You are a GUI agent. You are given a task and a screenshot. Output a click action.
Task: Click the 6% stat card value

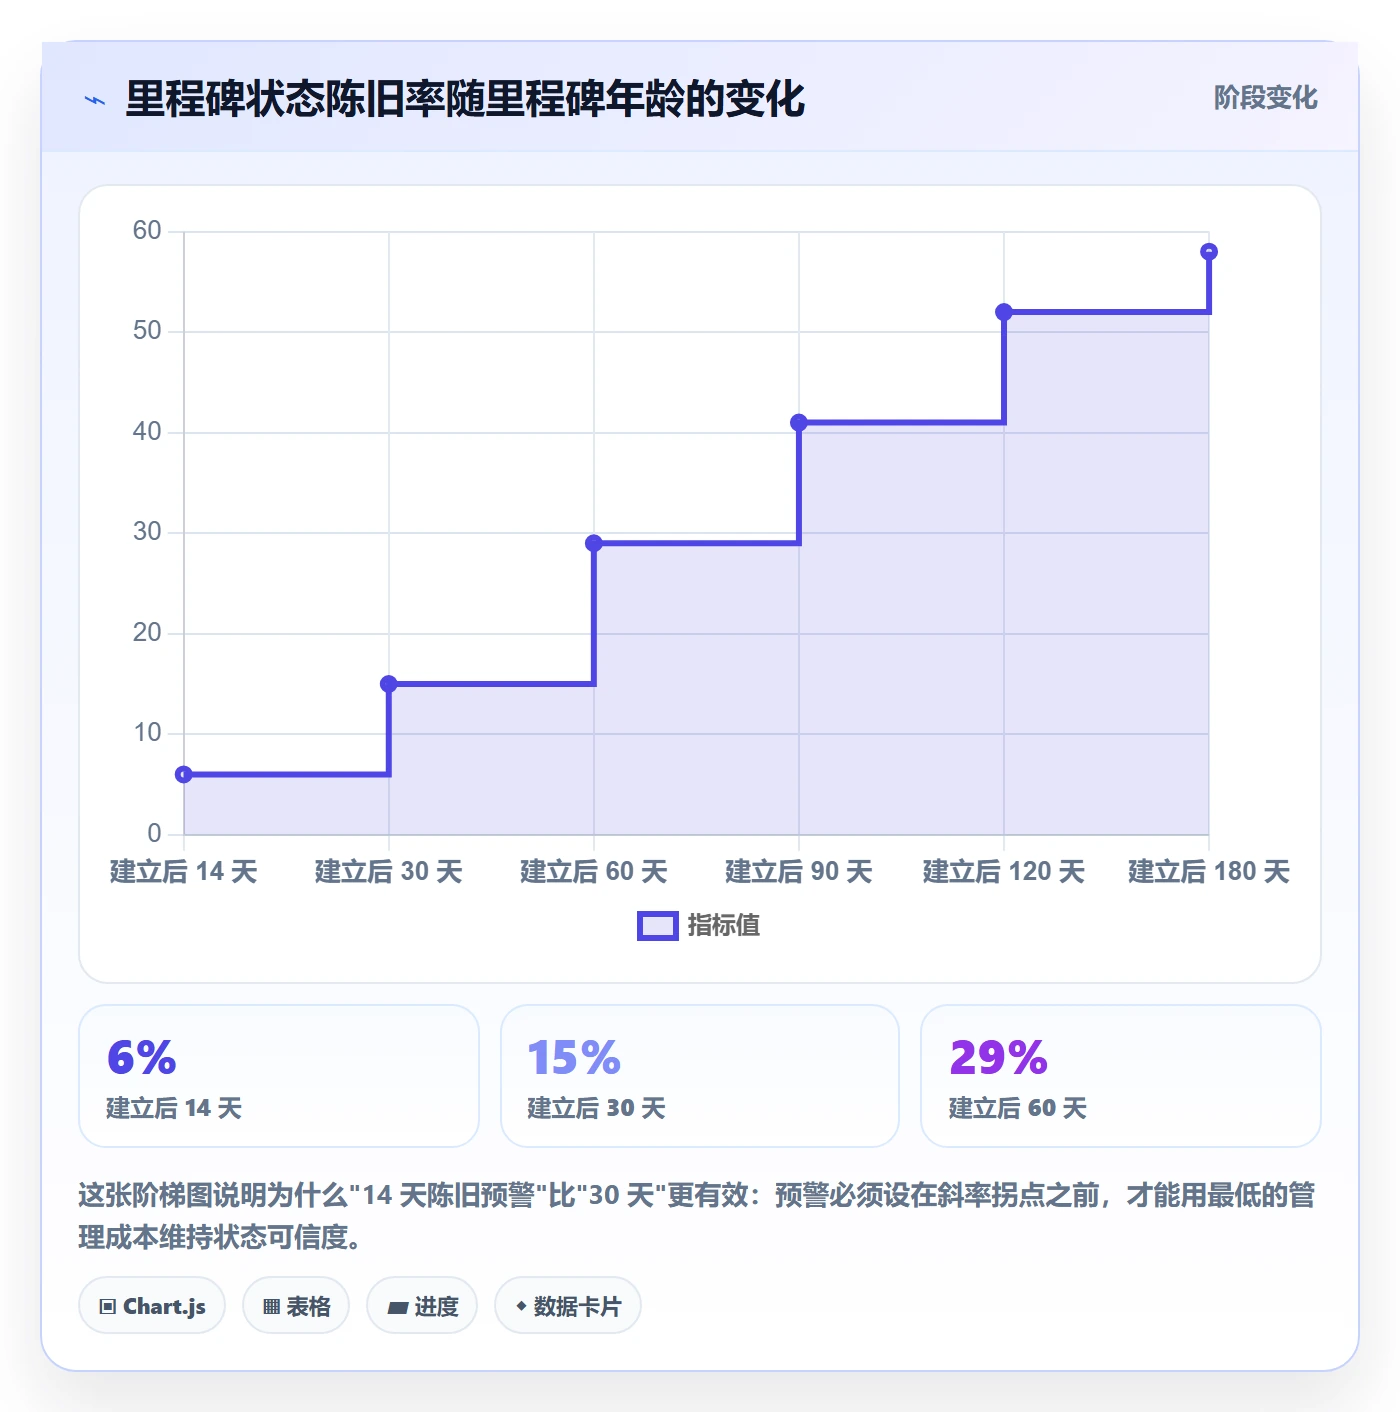tap(142, 1058)
